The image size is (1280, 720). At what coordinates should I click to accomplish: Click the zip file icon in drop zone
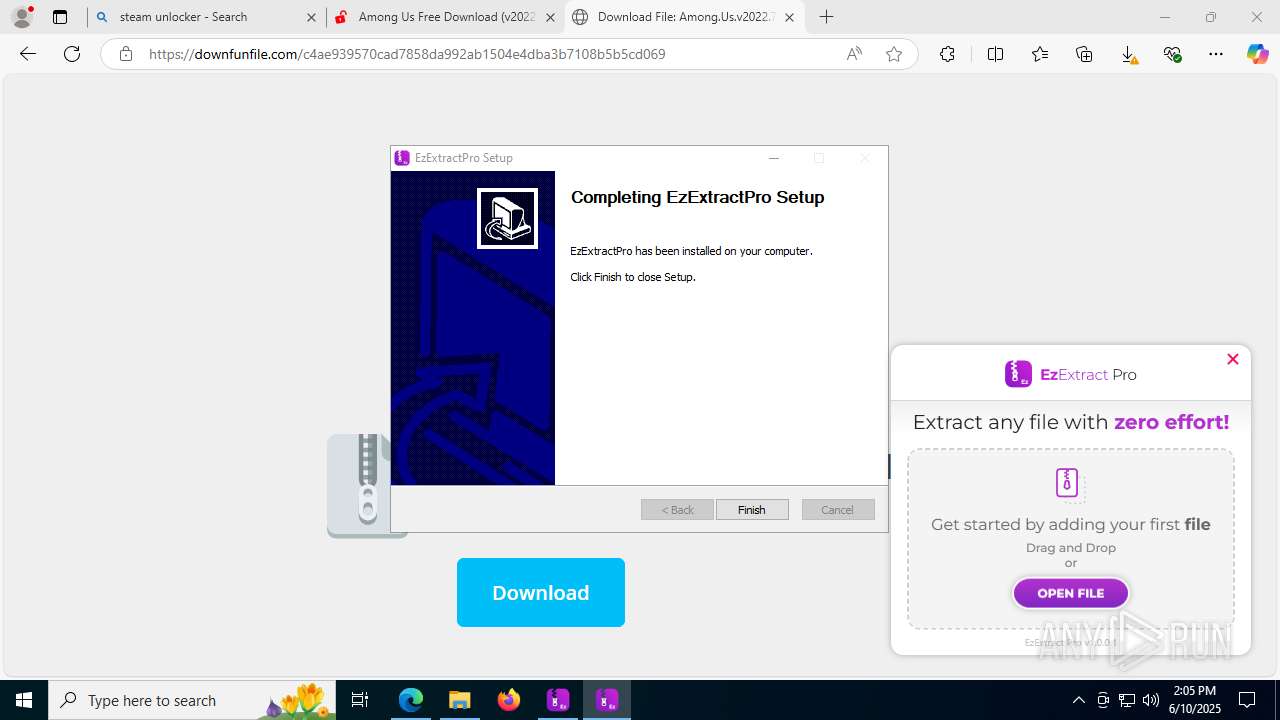point(1068,483)
